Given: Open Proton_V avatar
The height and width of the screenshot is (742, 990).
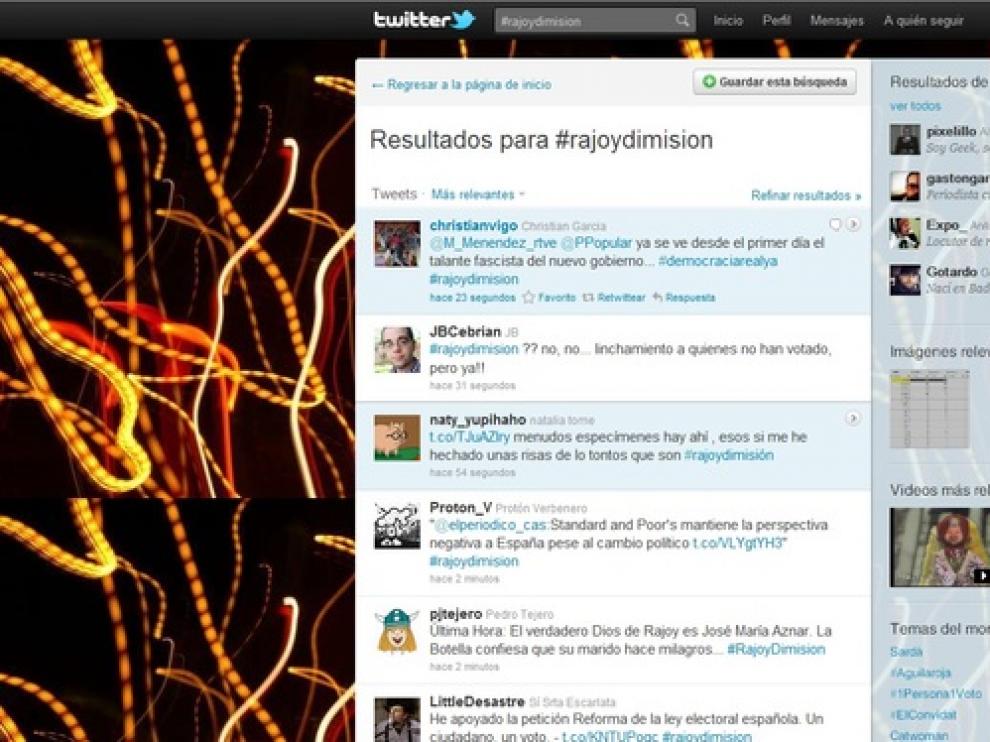Looking at the screenshot, I should tap(397, 525).
